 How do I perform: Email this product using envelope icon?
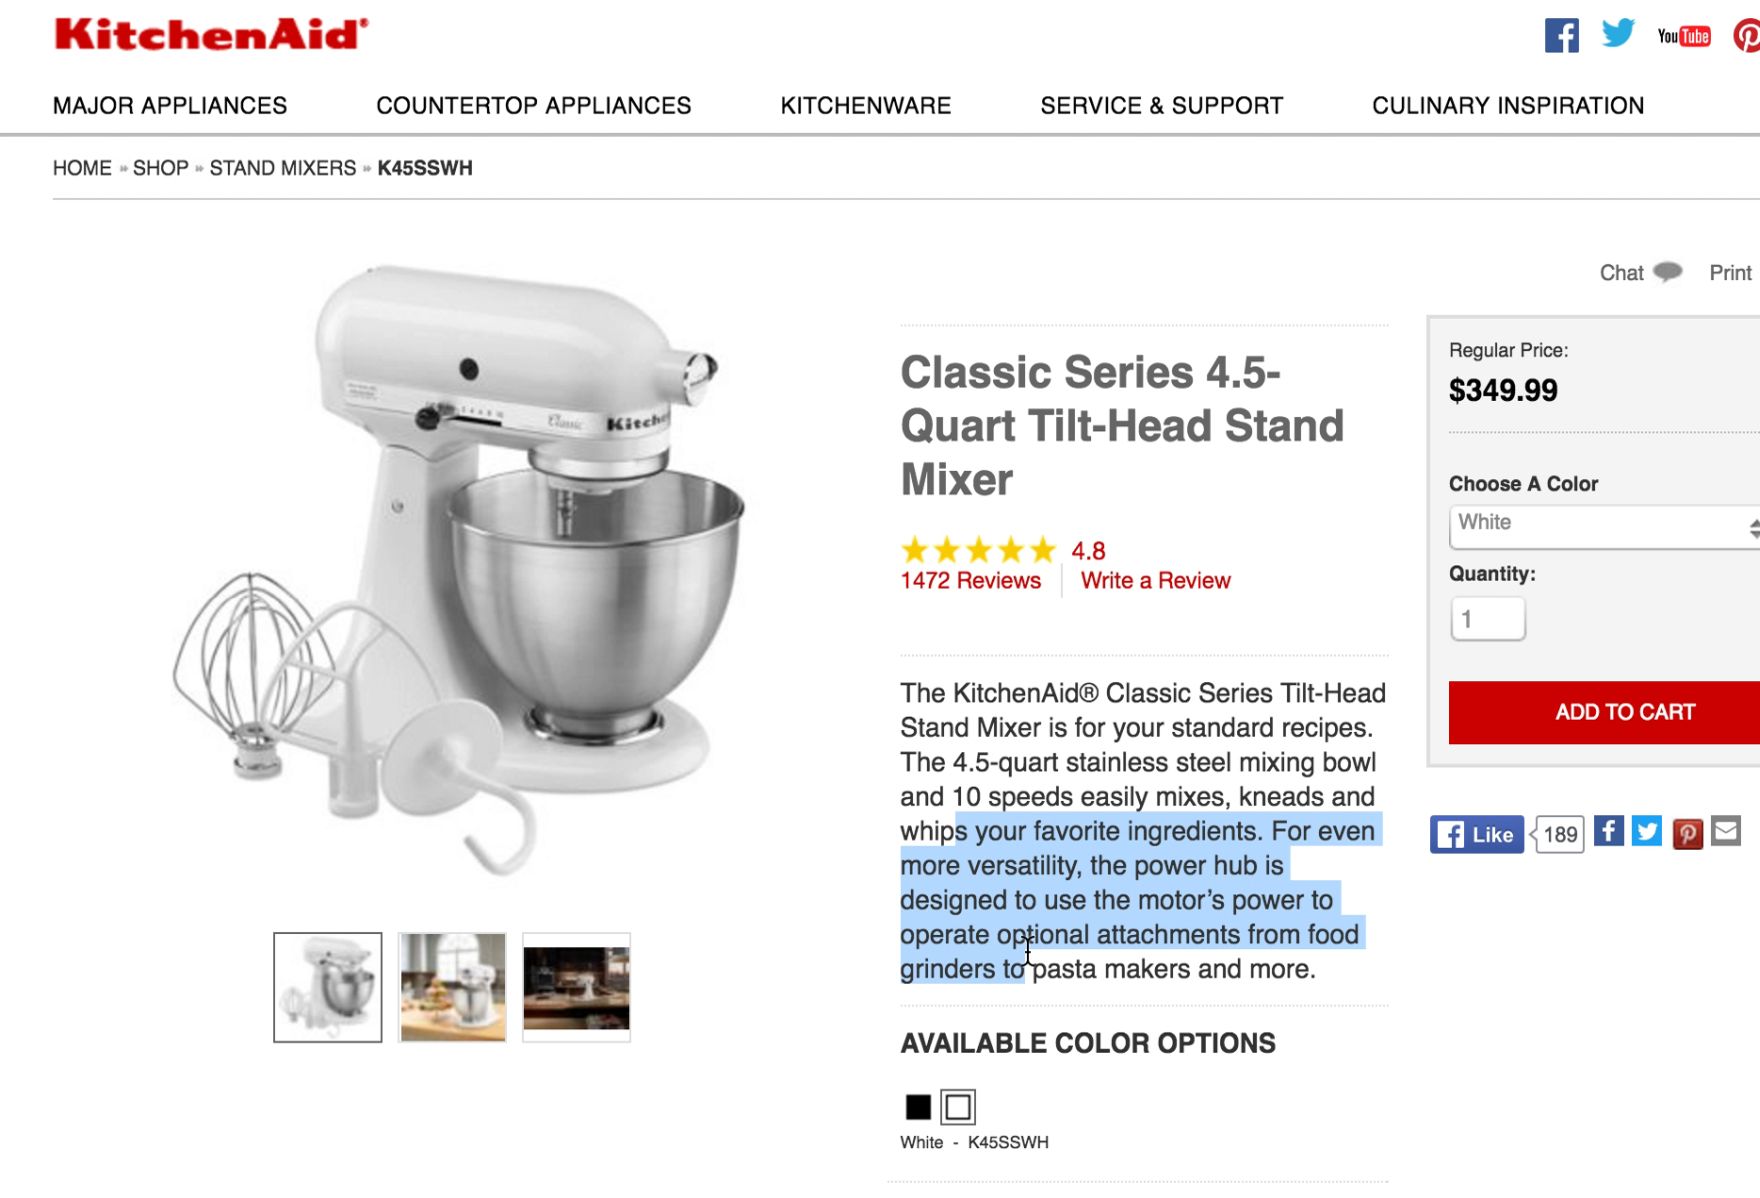pos(1726,831)
